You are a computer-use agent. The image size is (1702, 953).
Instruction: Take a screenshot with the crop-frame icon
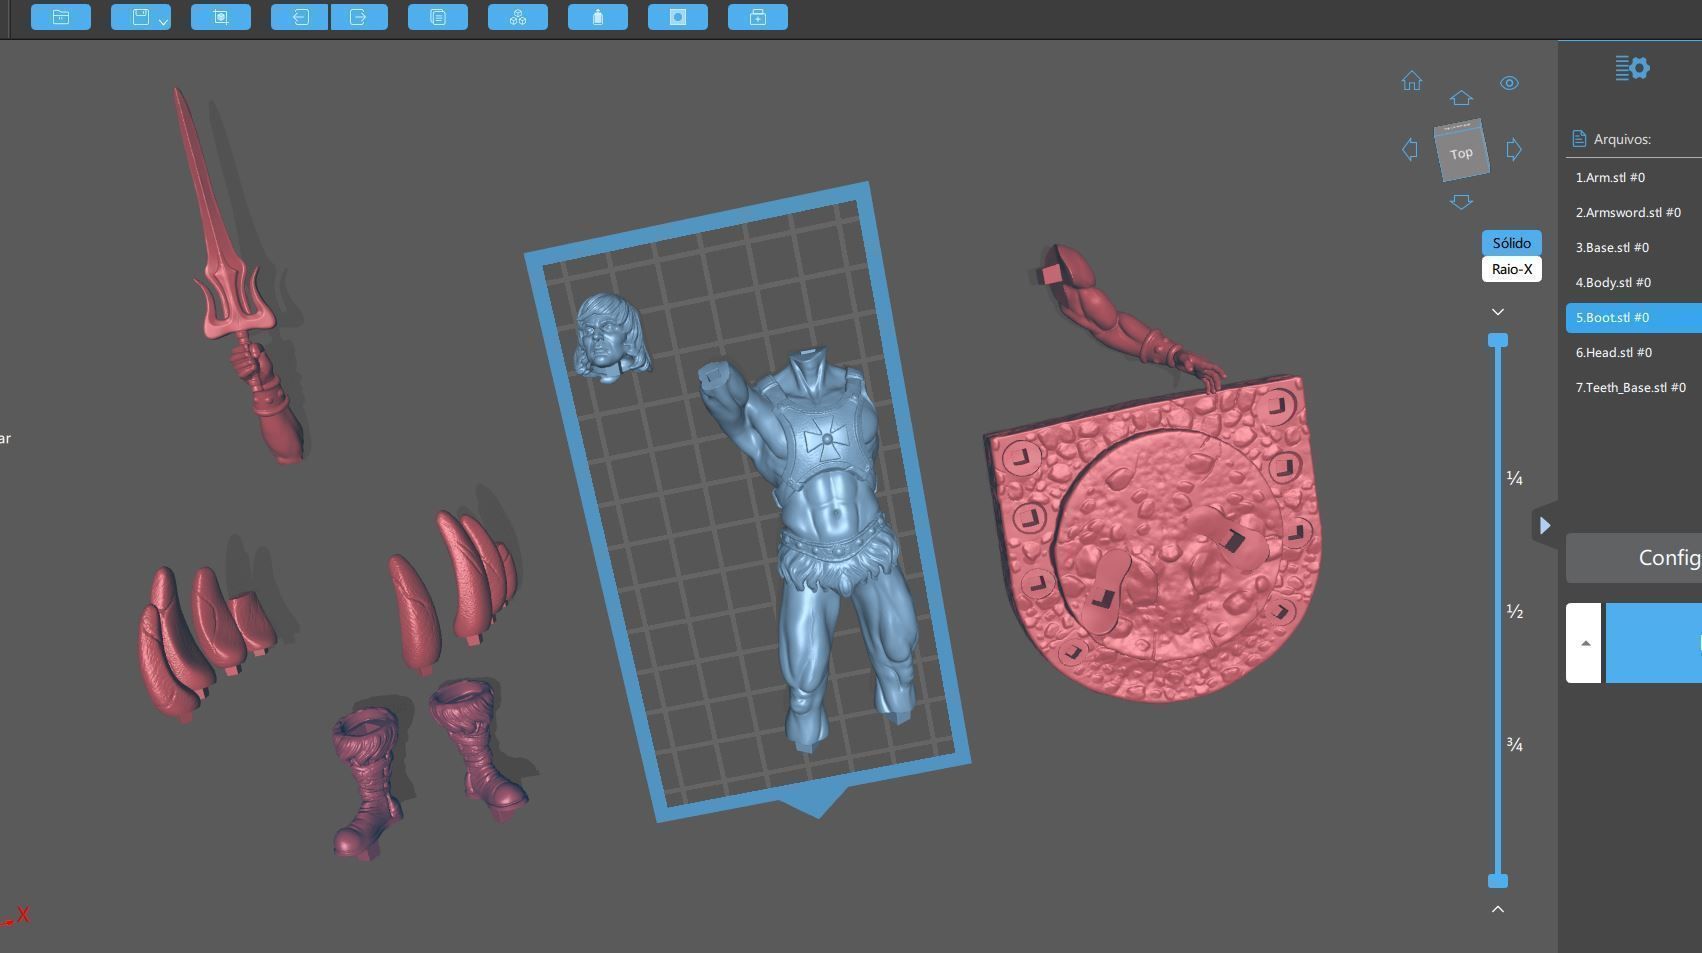tap(221, 17)
